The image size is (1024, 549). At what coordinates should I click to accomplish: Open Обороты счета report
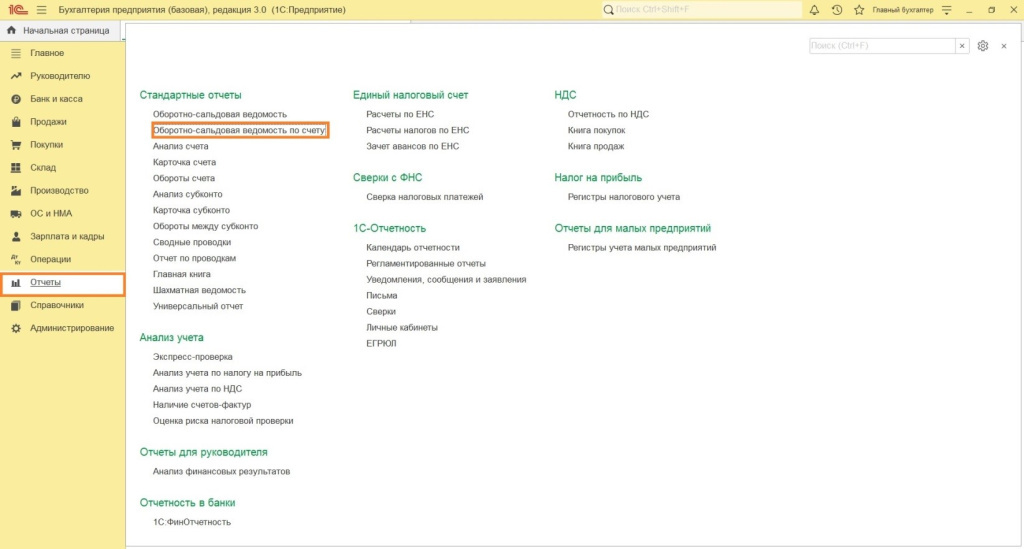pos(184,178)
